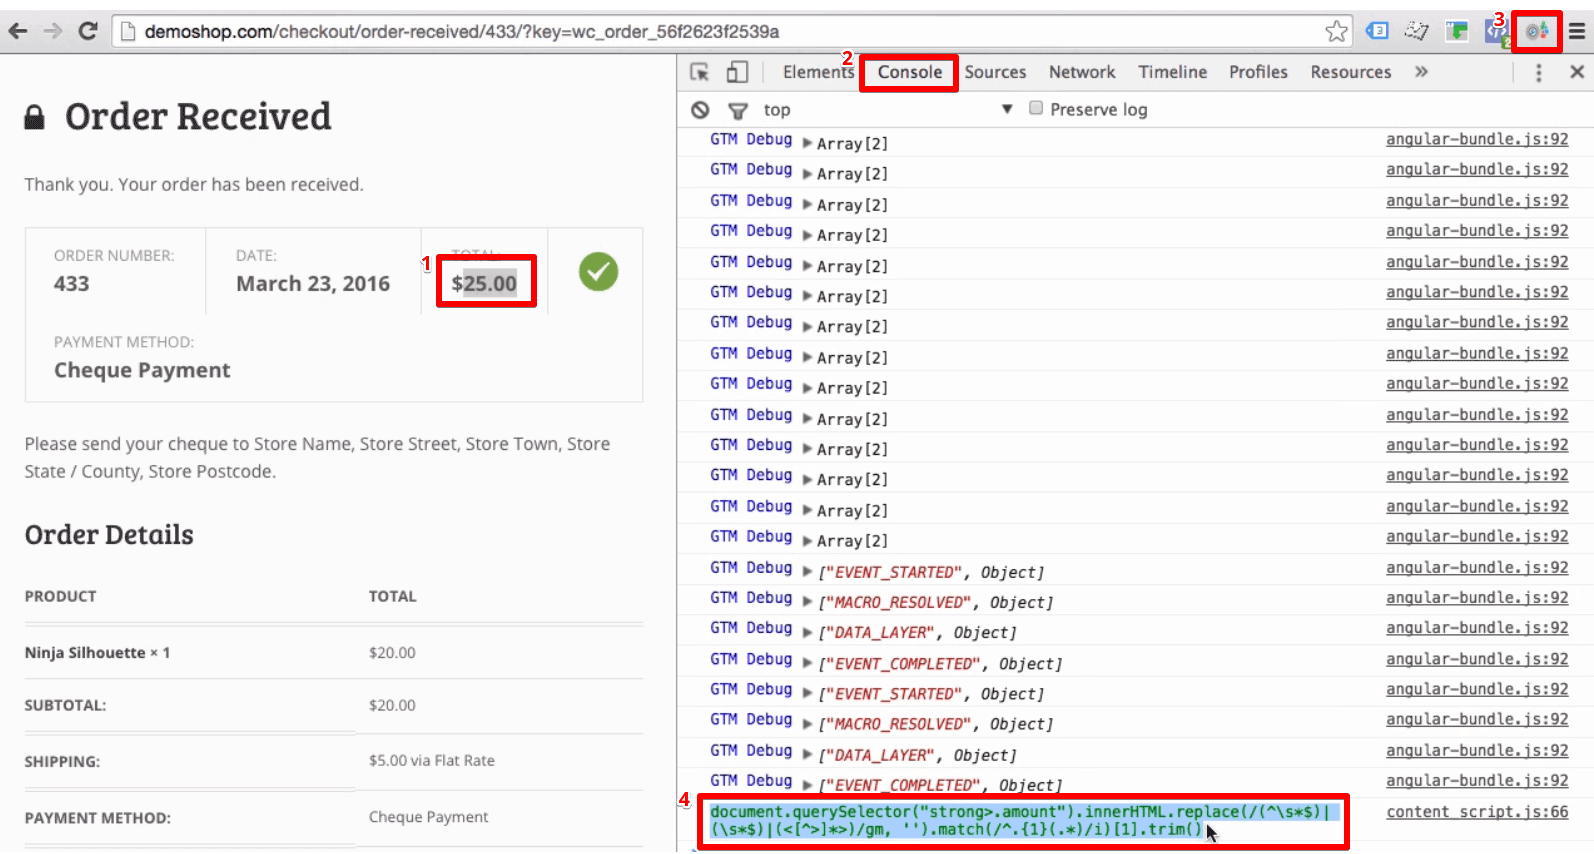Open DevTools three-dot options menu
Image resolution: width=1594 pixels, height=854 pixels.
click(1538, 72)
